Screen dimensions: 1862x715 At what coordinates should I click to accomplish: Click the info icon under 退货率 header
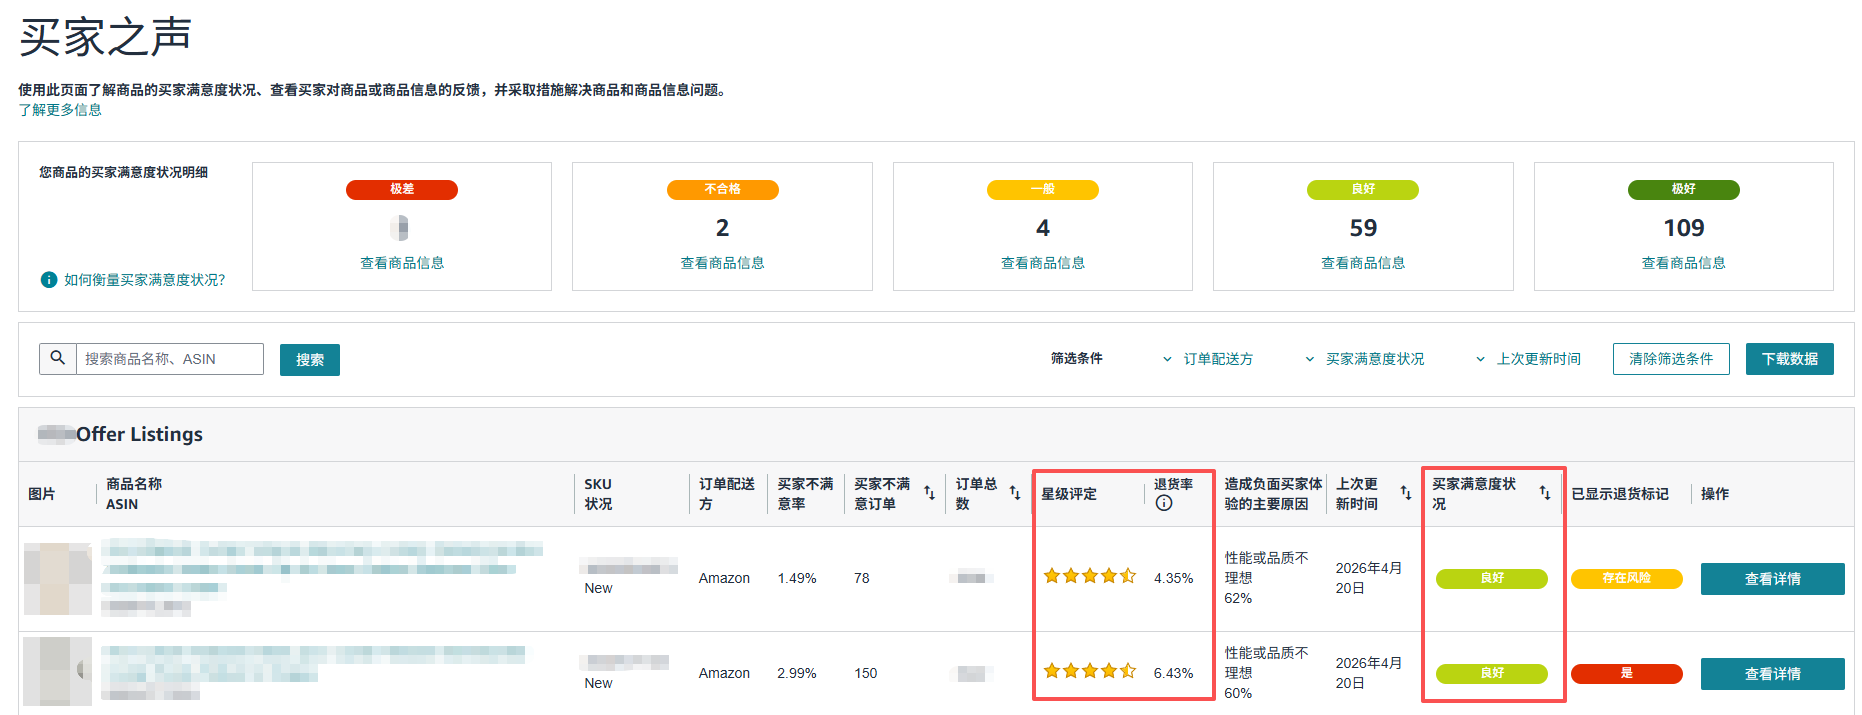pyautogui.click(x=1163, y=503)
